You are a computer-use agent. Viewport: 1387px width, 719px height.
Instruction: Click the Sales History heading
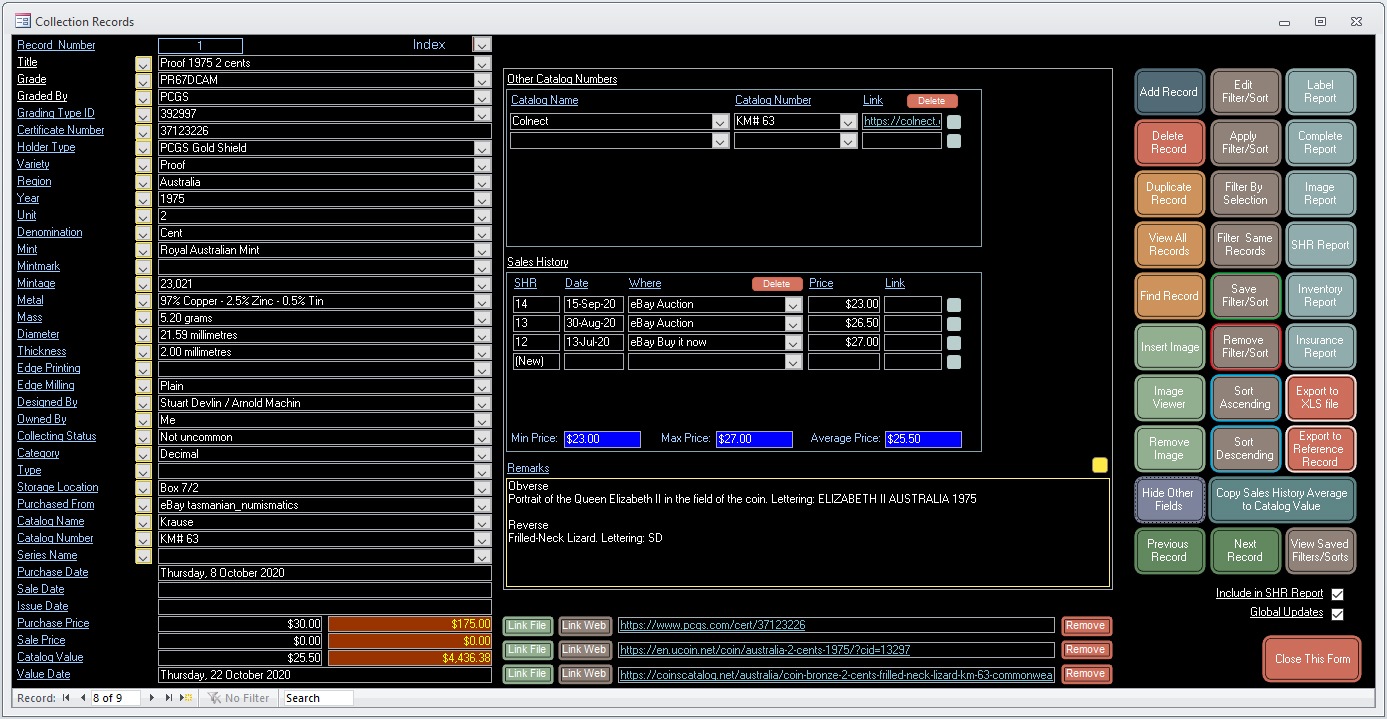point(538,263)
